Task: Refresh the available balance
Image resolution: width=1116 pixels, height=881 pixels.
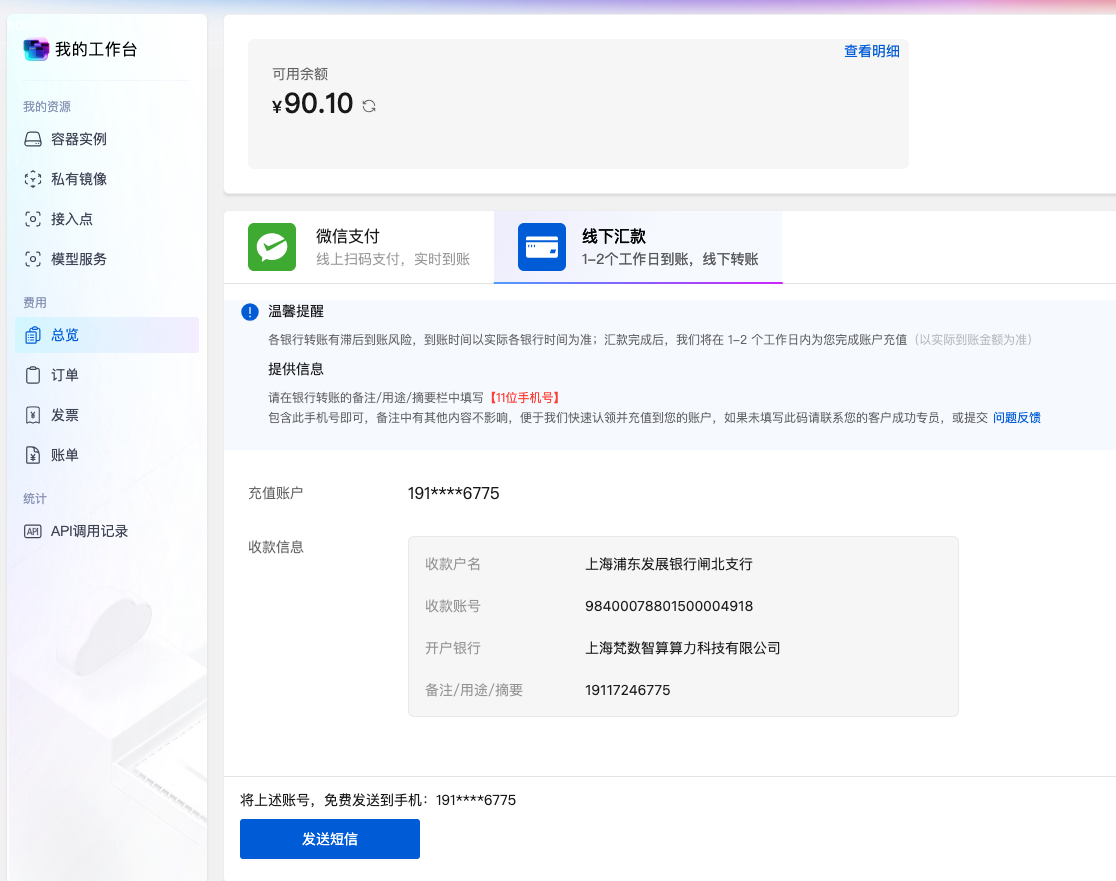Action: 369,106
